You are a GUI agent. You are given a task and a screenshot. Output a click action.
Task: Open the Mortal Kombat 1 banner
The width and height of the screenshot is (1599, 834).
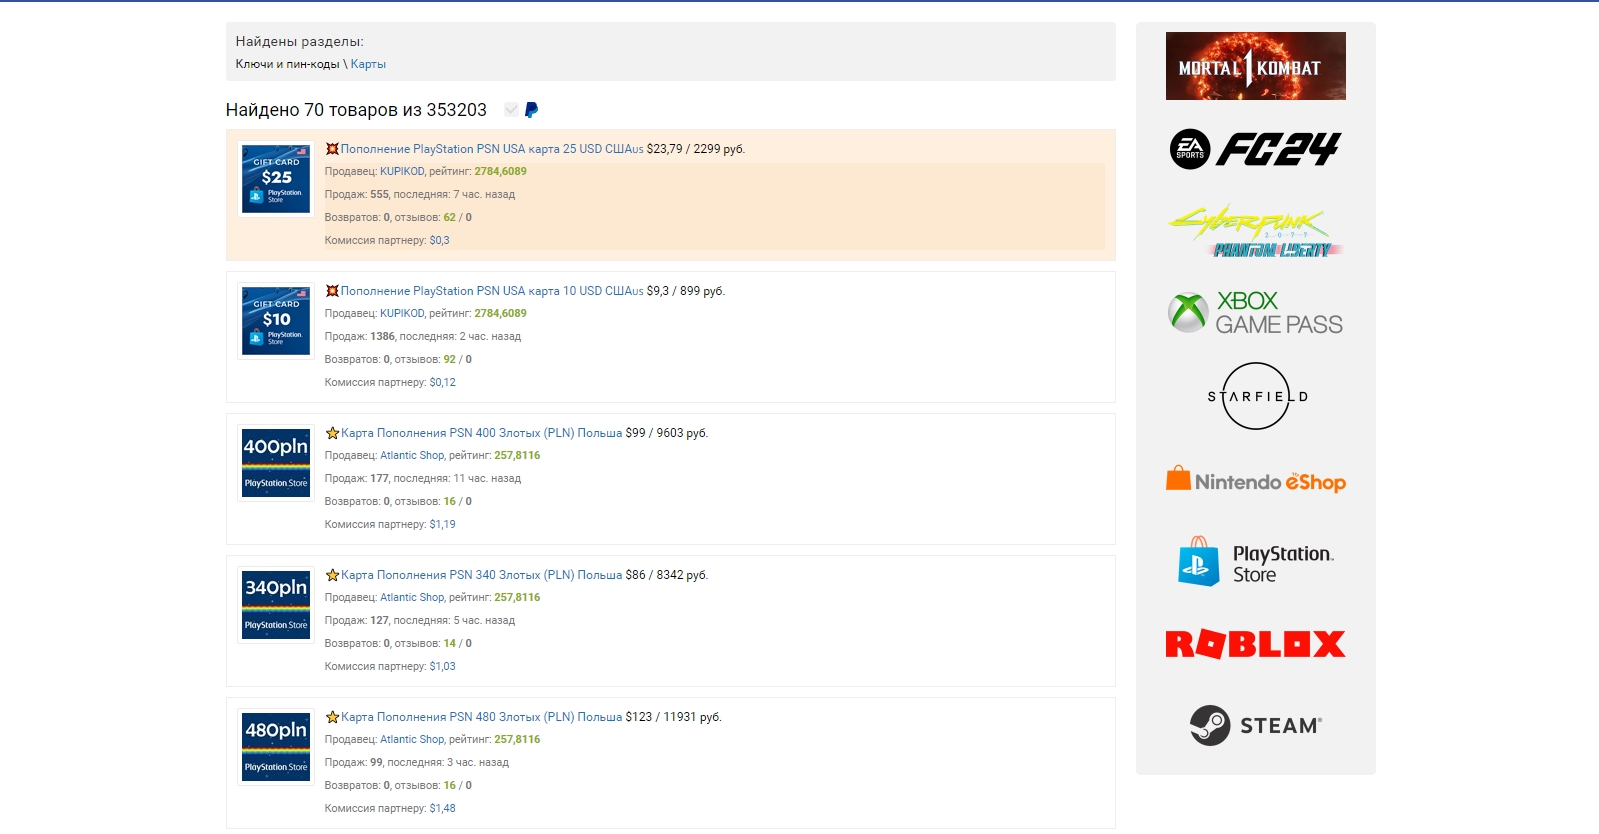pos(1255,66)
